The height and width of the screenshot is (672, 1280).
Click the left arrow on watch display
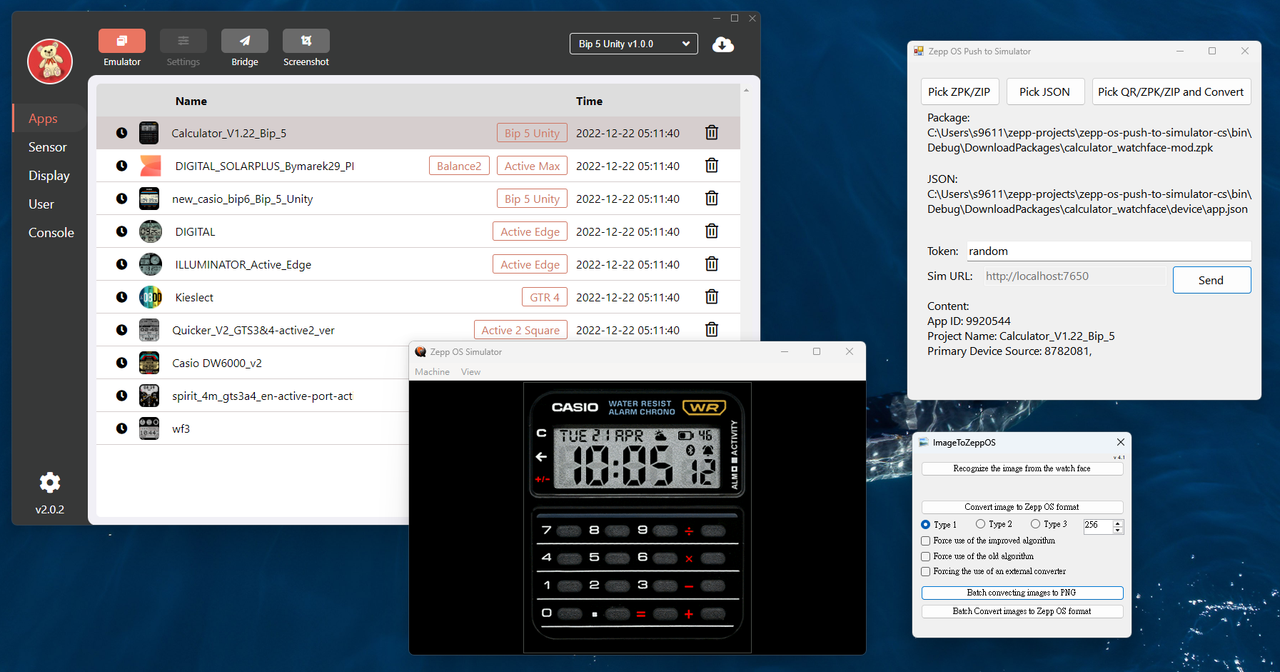(x=541, y=457)
